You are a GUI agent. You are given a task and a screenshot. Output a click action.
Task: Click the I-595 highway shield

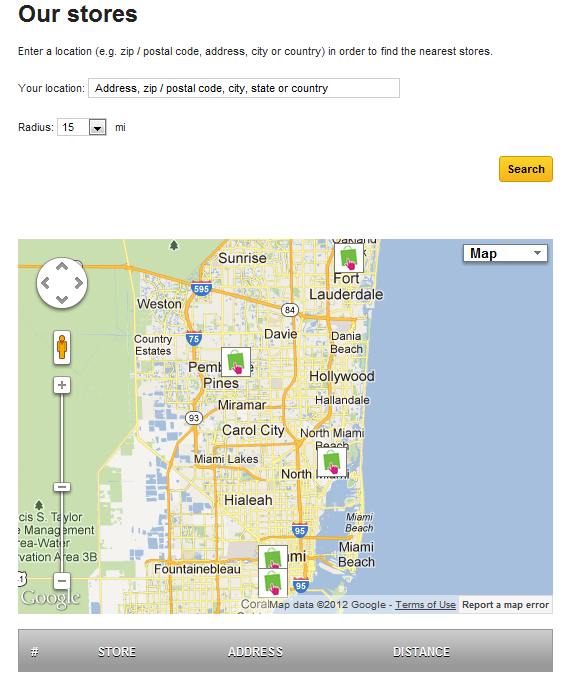201,289
